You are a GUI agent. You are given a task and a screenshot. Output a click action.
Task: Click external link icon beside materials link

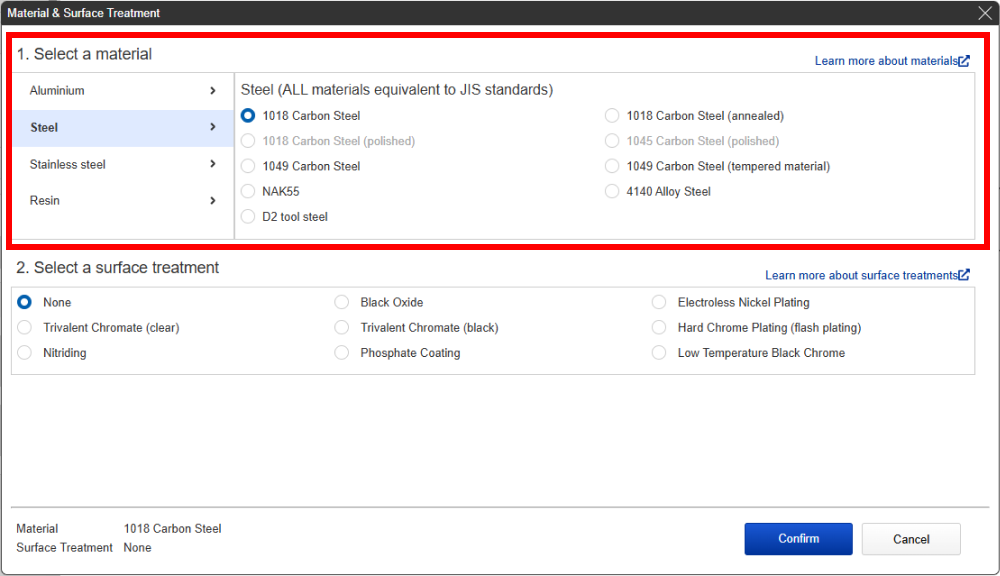(x=964, y=61)
